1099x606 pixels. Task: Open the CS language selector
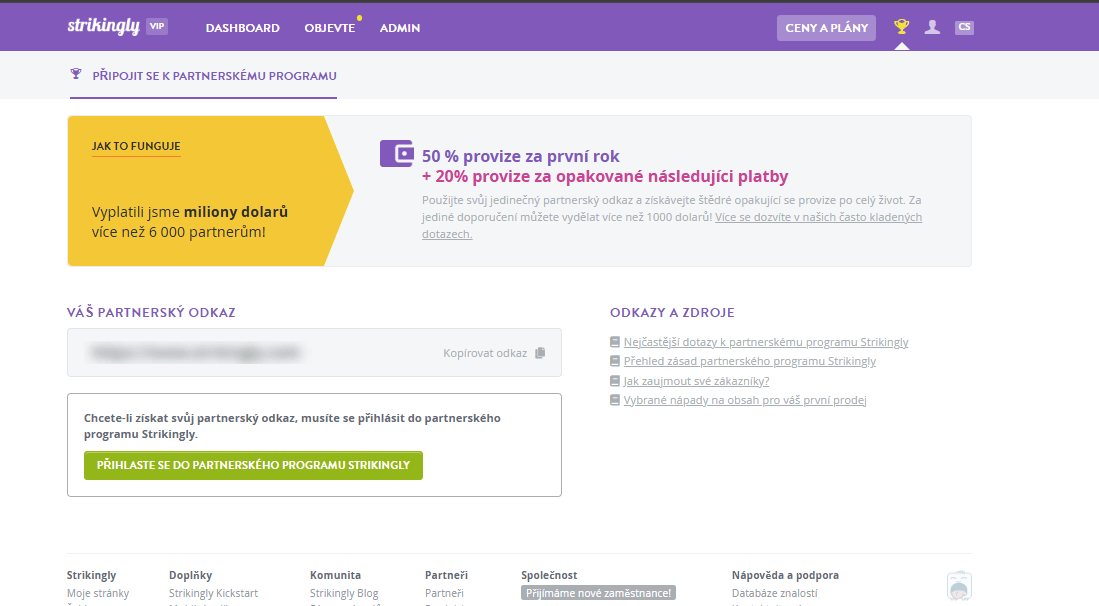click(x=964, y=27)
